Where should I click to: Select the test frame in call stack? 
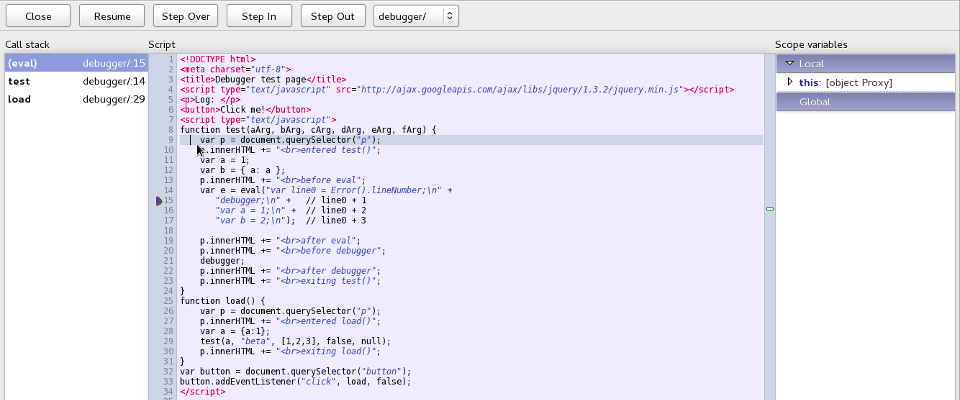tap(75, 81)
